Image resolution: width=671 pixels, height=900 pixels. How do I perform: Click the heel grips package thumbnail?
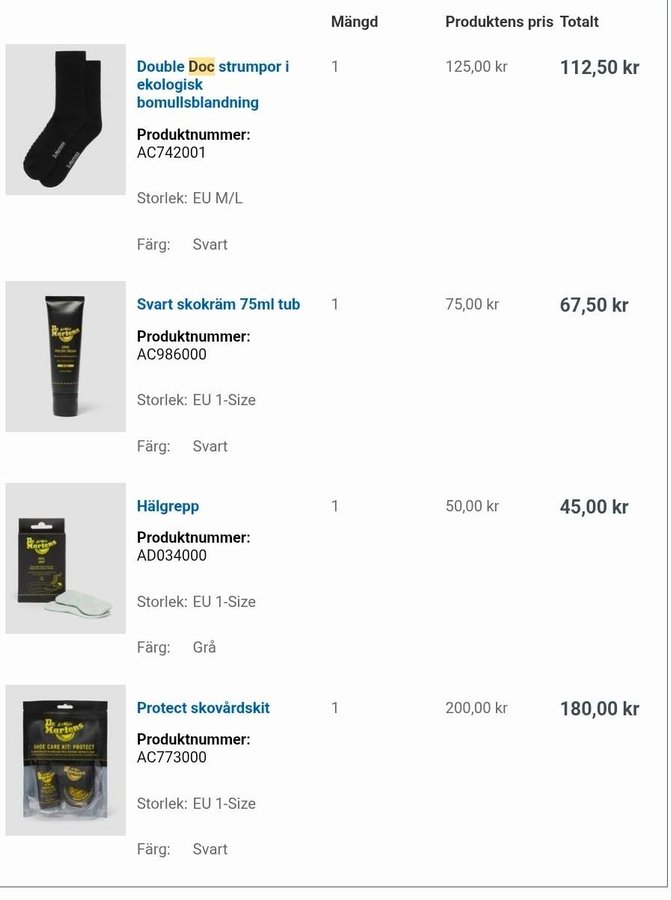pos(65,558)
